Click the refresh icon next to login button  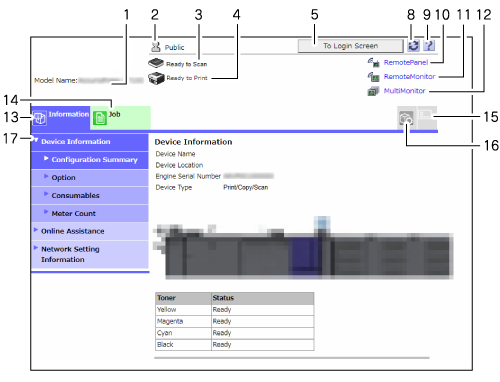pyautogui.click(x=413, y=45)
